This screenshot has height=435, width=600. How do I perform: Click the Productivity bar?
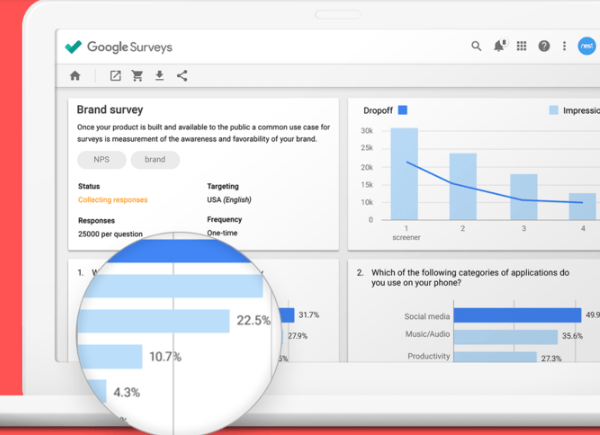495,357
